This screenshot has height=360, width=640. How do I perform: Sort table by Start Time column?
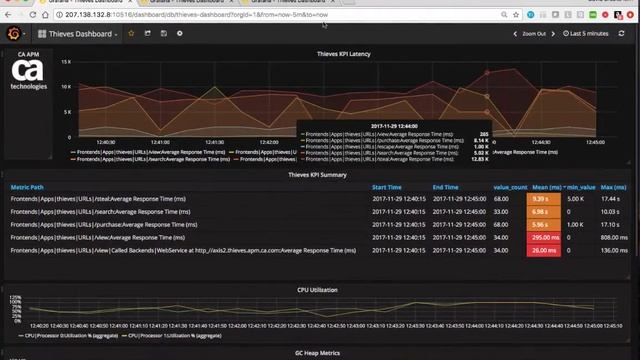tap(387, 187)
